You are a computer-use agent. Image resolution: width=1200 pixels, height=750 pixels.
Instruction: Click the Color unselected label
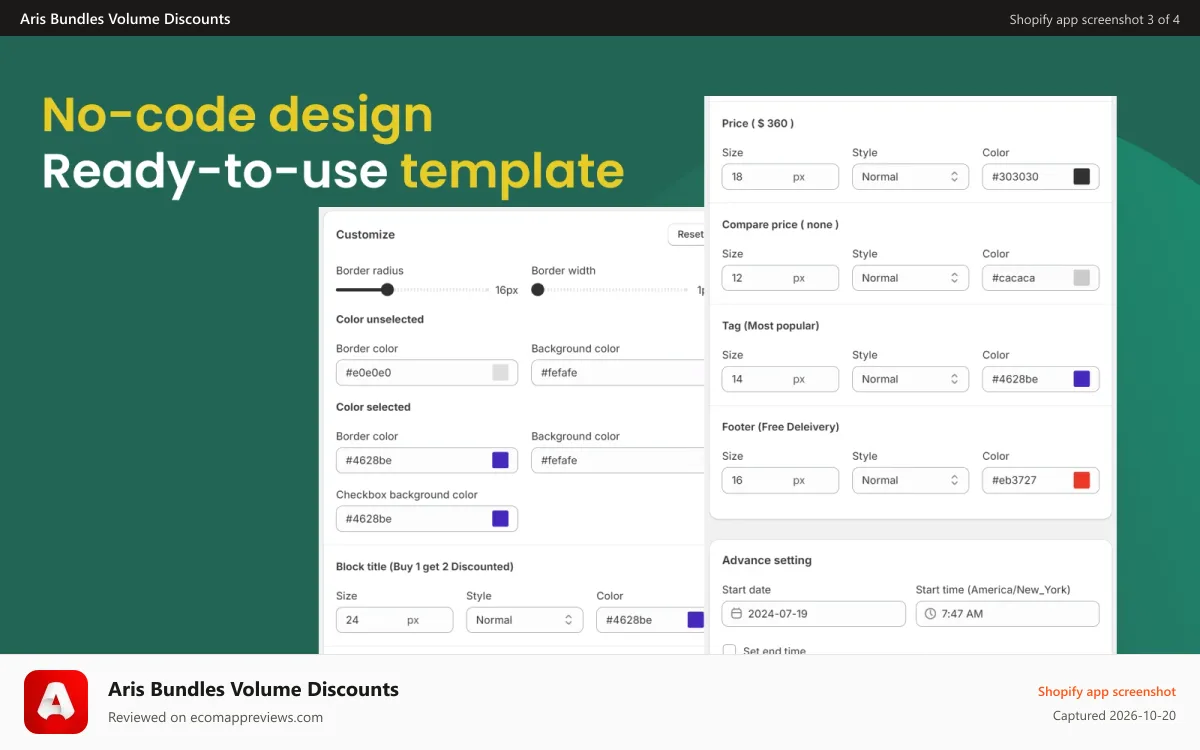(380, 319)
